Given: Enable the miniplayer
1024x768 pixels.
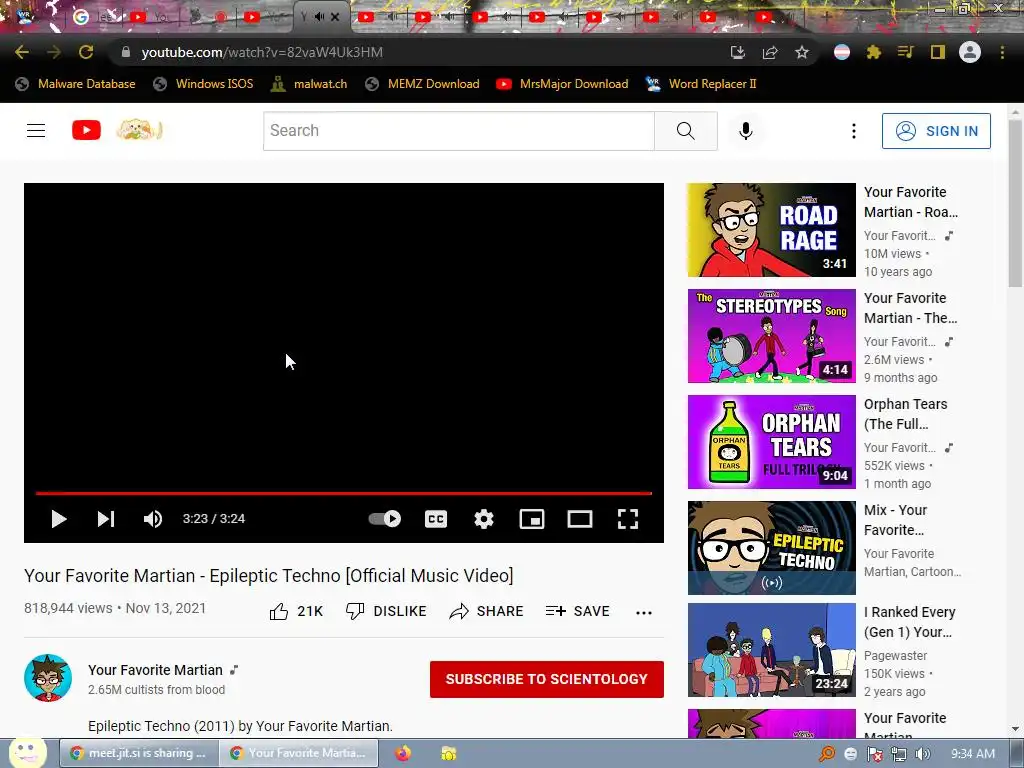Looking at the screenshot, I should click(532, 519).
